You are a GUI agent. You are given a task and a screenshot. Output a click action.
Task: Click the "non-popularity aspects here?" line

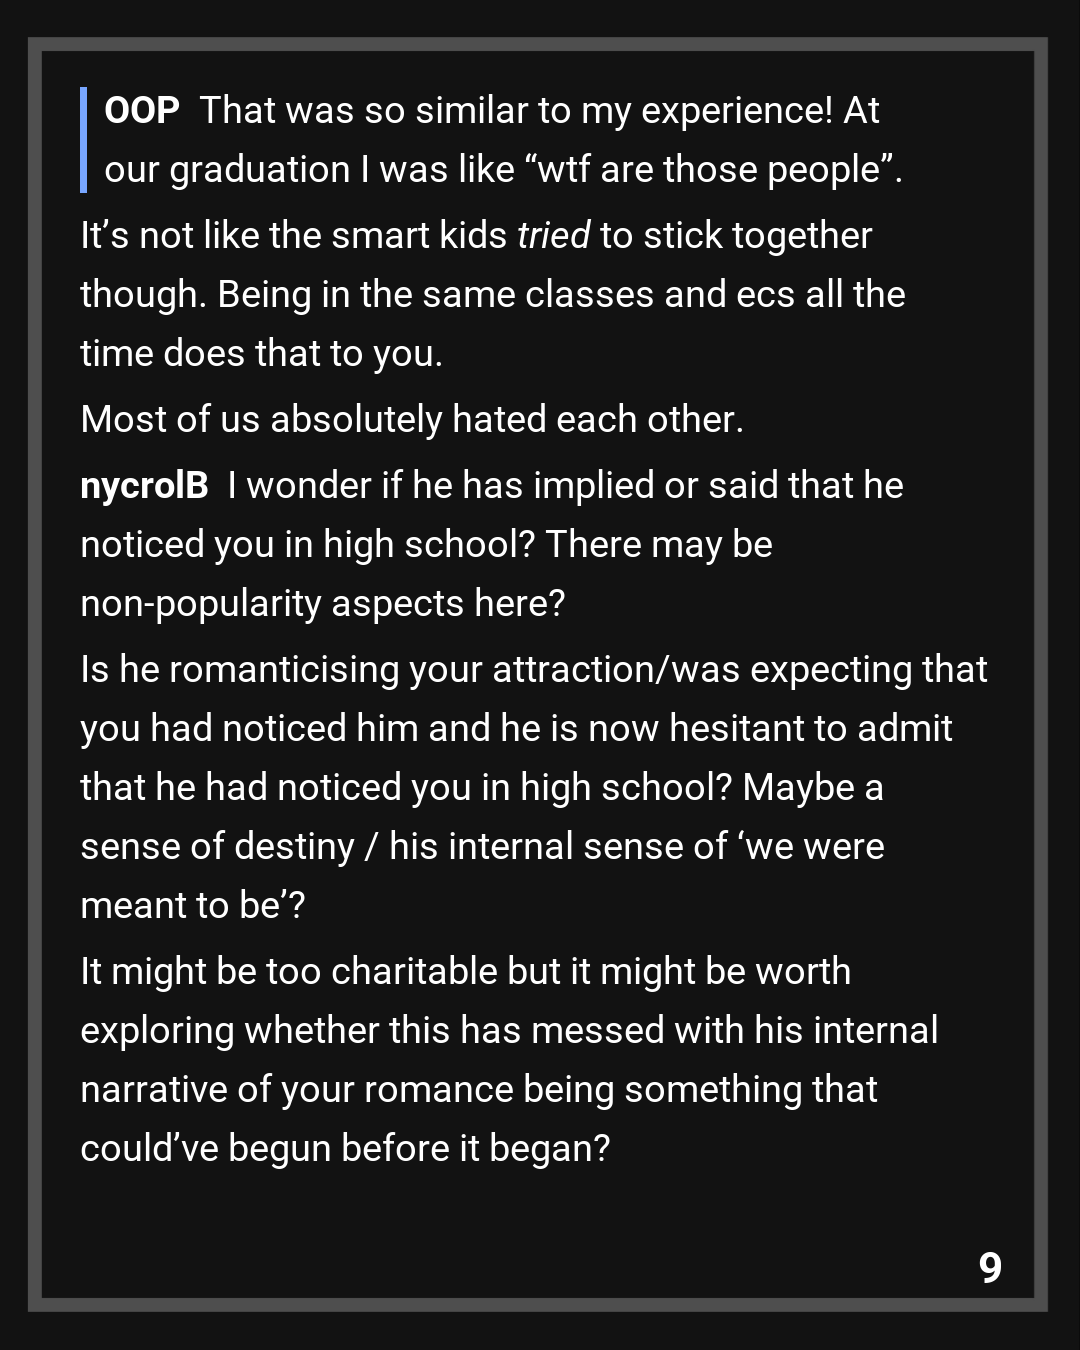pyautogui.click(x=323, y=604)
